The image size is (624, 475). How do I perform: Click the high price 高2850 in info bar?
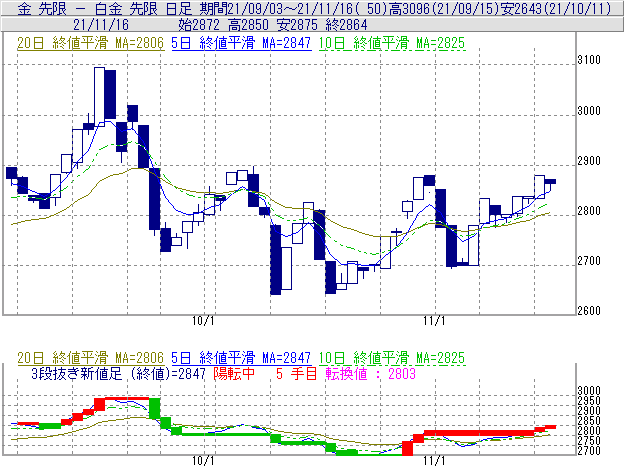pyautogui.click(x=248, y=25)
